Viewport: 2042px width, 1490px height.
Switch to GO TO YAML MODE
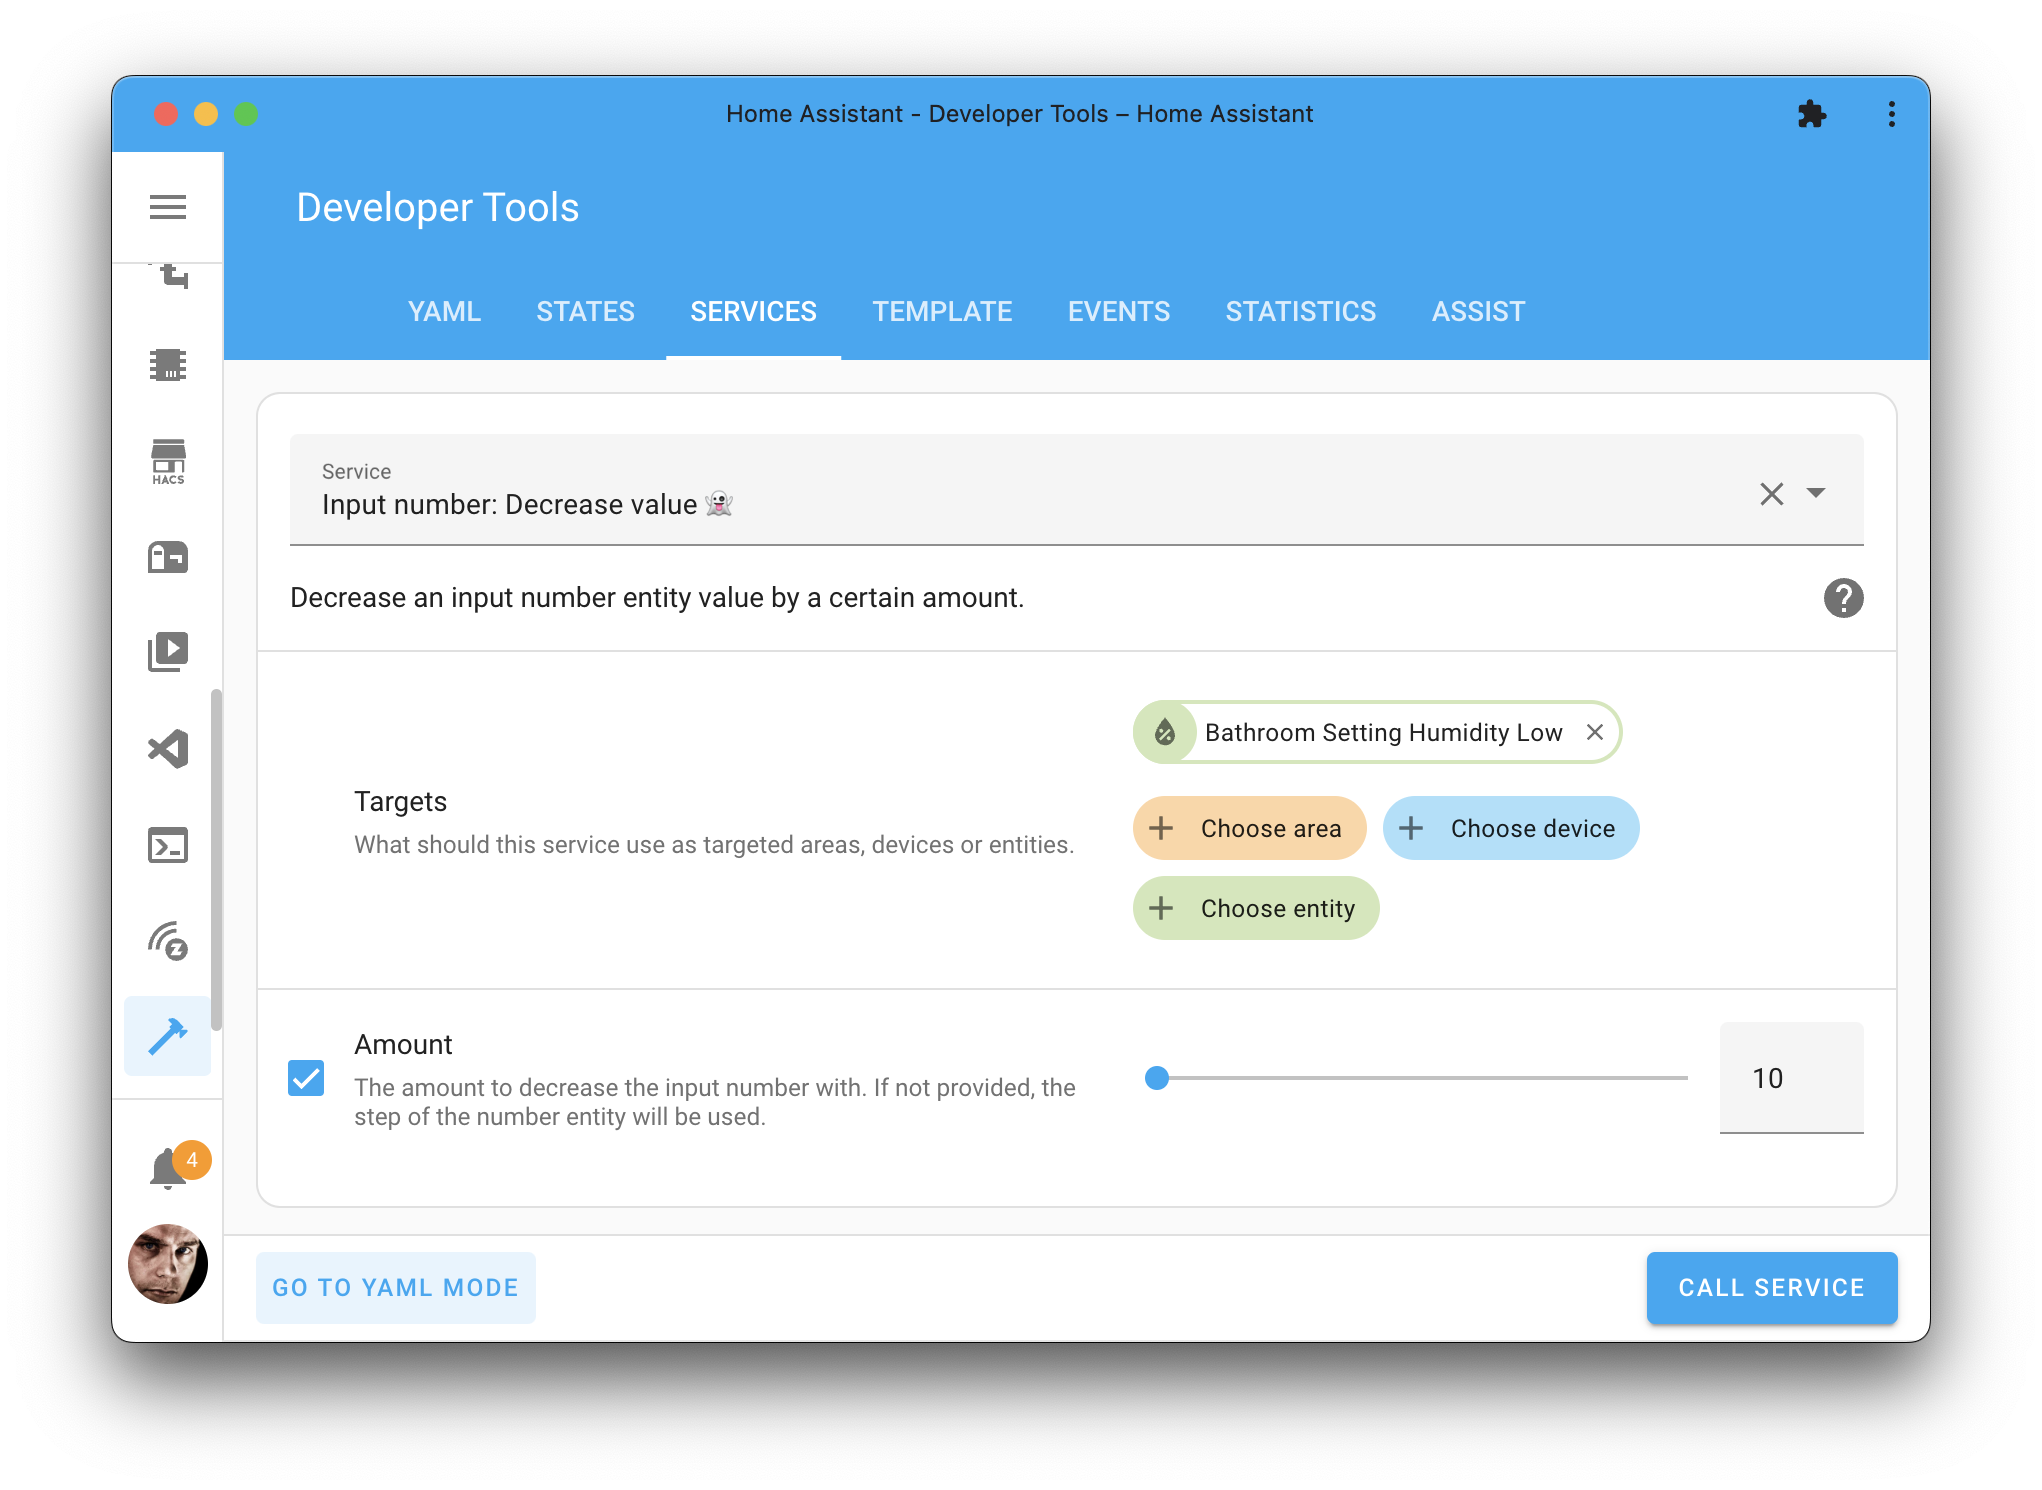point(395,1287)
